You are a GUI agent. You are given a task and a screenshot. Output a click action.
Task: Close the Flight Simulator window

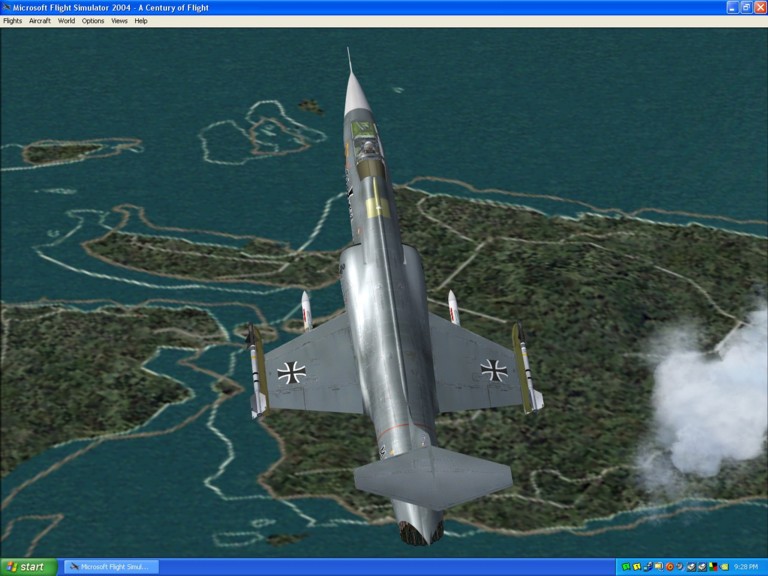(x=760, y=7)
